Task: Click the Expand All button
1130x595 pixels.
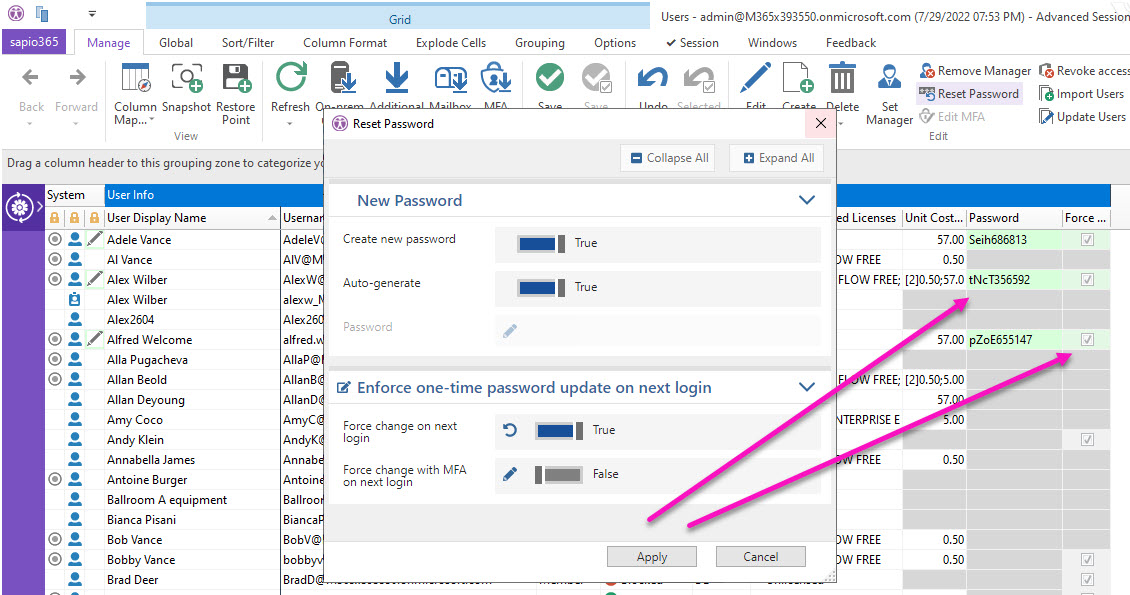Action: pyautogui.click(x=777, y=158)
